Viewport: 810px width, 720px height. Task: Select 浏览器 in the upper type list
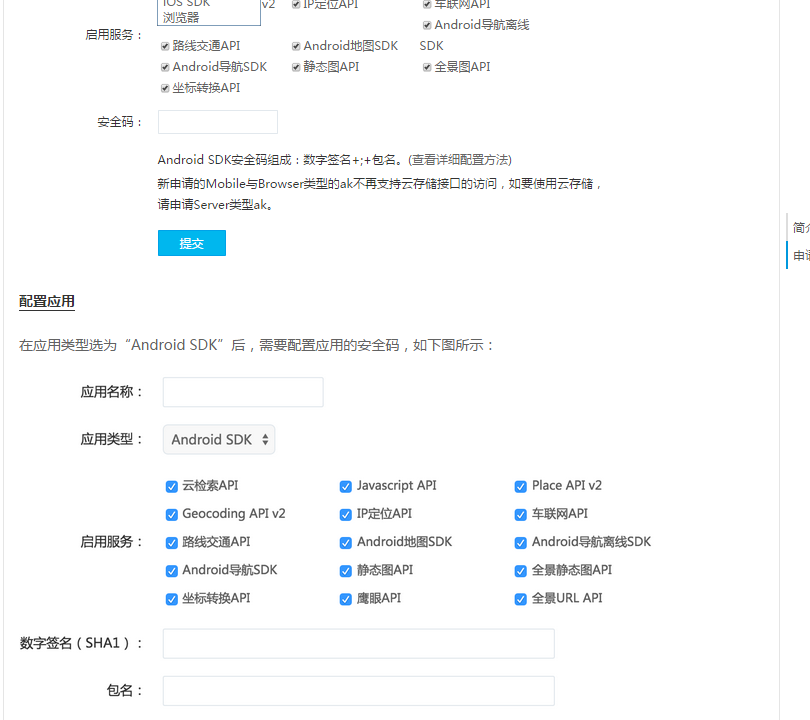(181, 17)
